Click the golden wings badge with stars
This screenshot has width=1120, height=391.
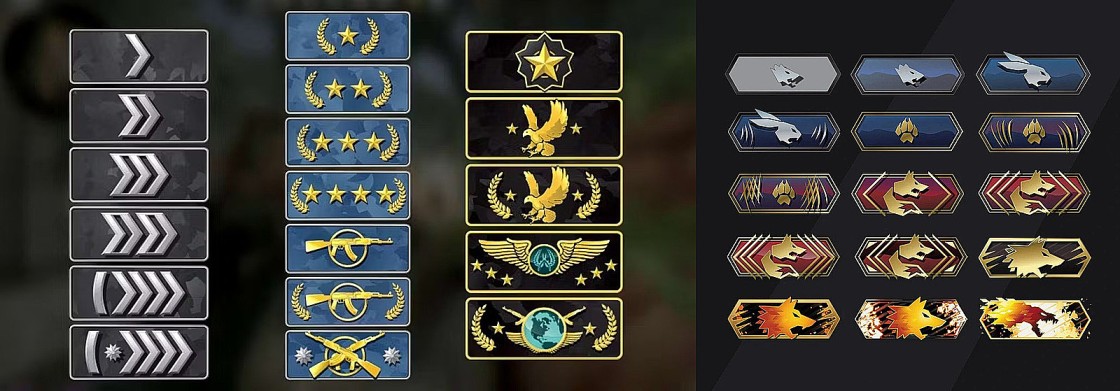[544, 262]
